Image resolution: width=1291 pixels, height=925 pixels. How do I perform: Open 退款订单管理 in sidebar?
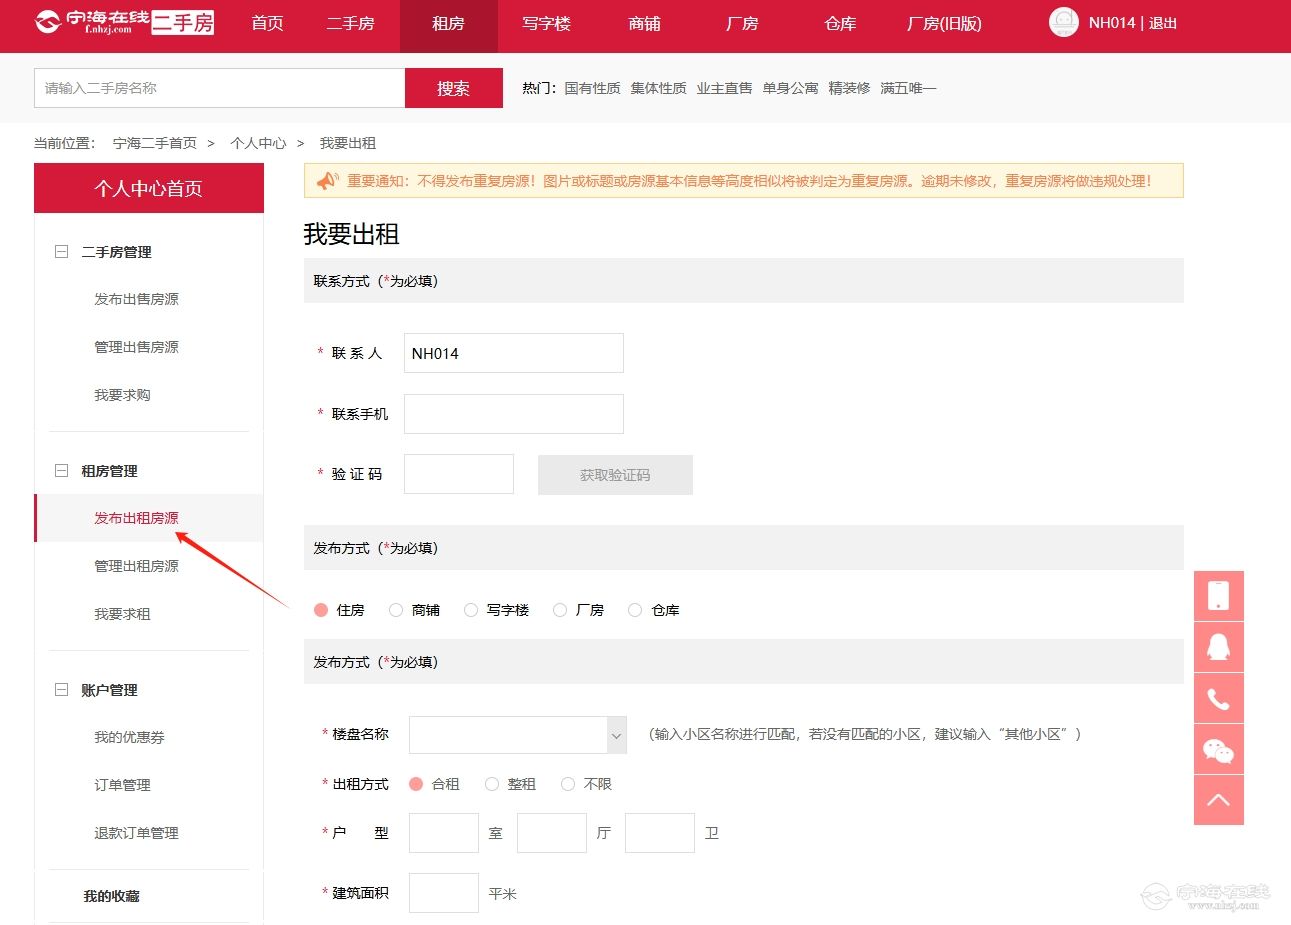tap(136, 833)
